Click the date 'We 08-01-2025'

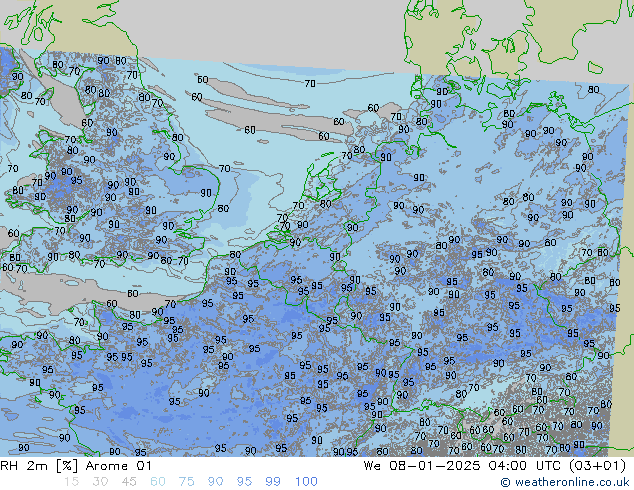422,466
